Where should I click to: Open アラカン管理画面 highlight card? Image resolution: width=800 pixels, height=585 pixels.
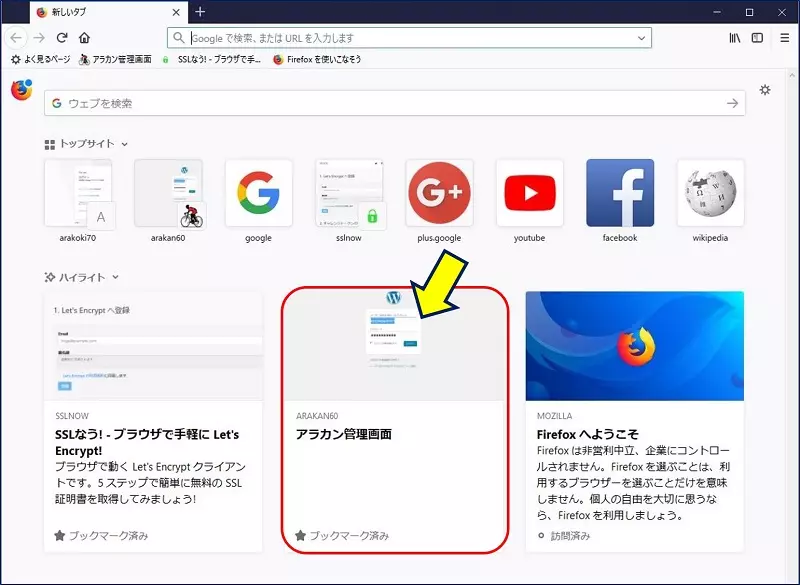(394, 422)
